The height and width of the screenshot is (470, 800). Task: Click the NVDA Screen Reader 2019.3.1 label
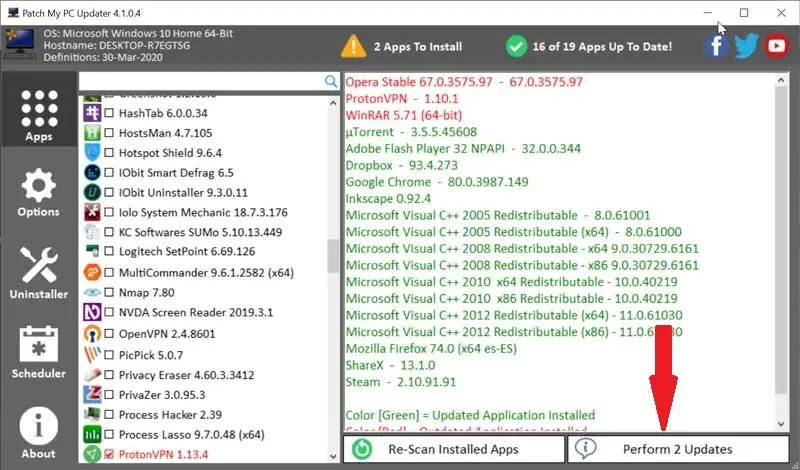pyautogui.click(x=196, y=312)
